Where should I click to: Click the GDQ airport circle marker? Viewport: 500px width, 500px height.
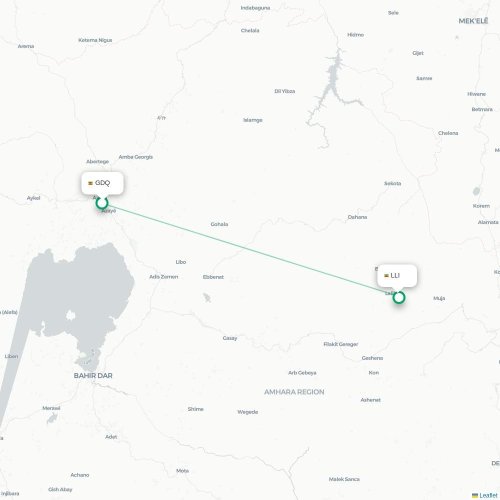click(102, 203)
